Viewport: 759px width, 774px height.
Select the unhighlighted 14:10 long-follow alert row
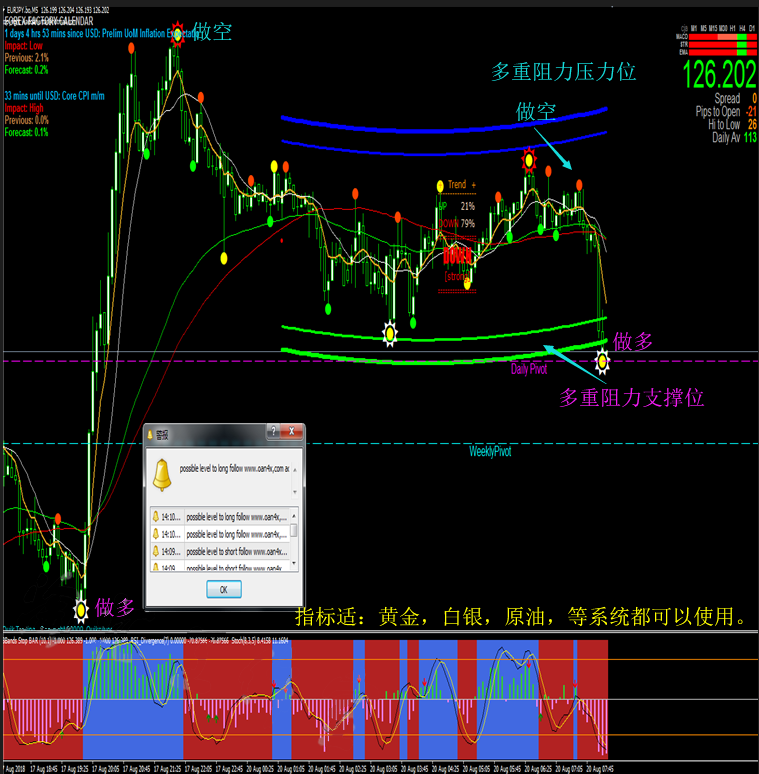[220, 534]
